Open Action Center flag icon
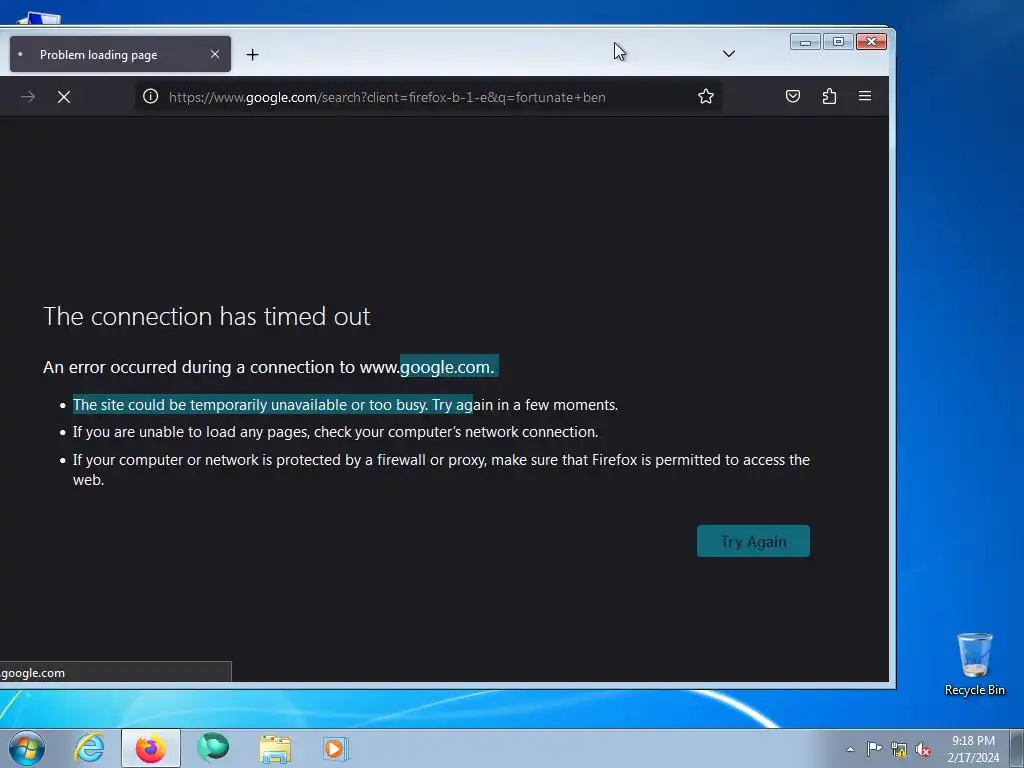This screenshot has height=768, width=1024. (874, 749)
